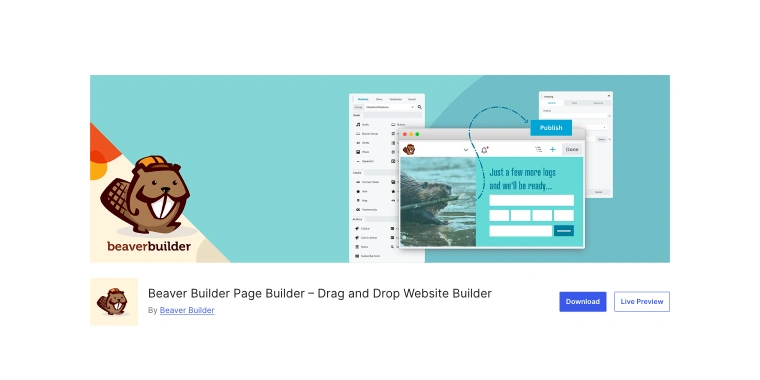Image resolution: width=760 pixels, height=380 pixels.
Task: Select the Callout module
Action: pos(363,228)
